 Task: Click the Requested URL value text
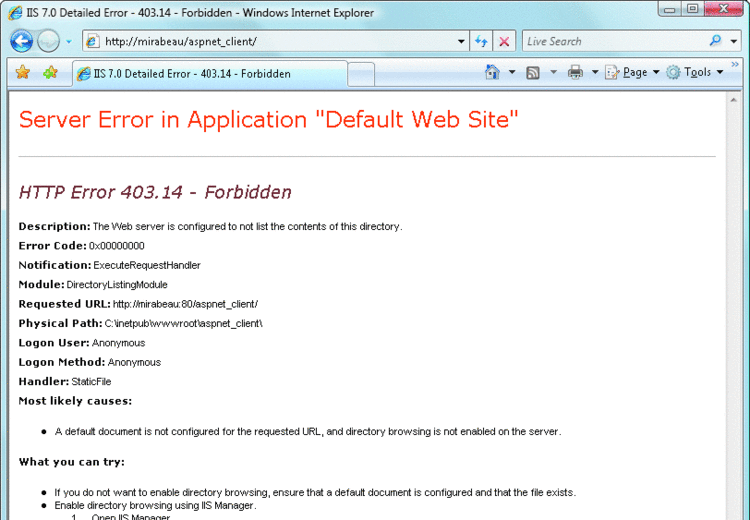coord(186,304)
